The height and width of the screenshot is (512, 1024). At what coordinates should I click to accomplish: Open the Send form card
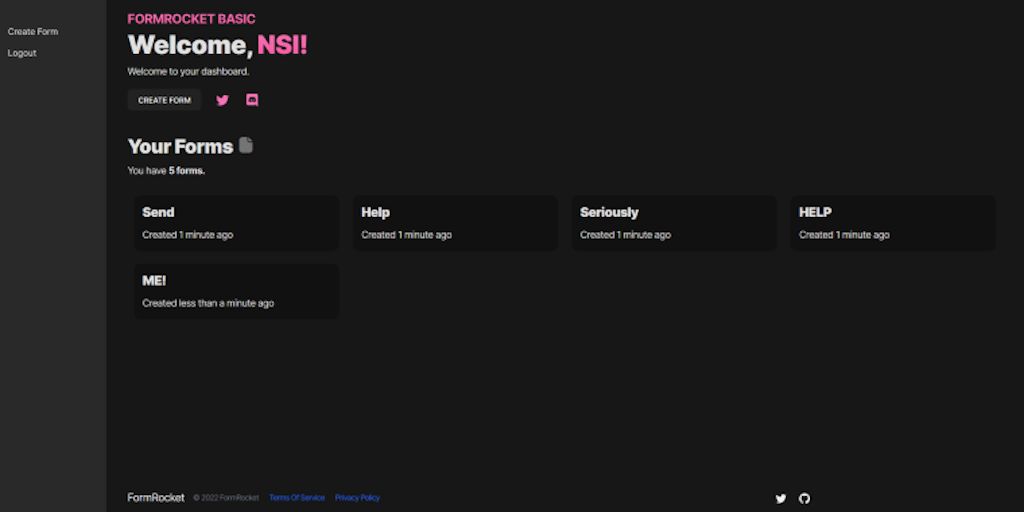(236, 223)
